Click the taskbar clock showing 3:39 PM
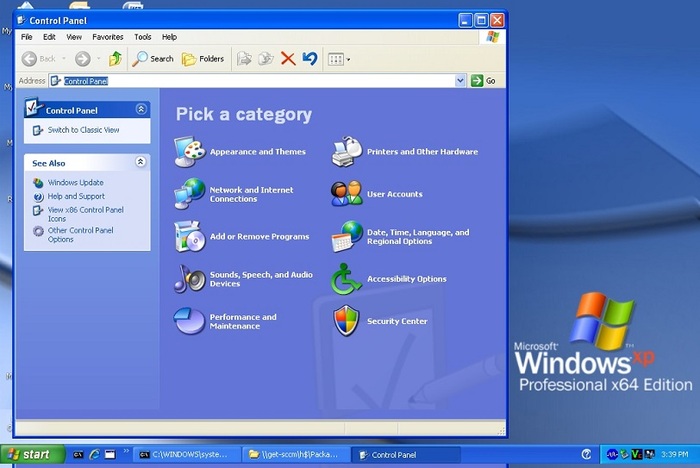This screenshot has width=700, height=468. (675, 455)
